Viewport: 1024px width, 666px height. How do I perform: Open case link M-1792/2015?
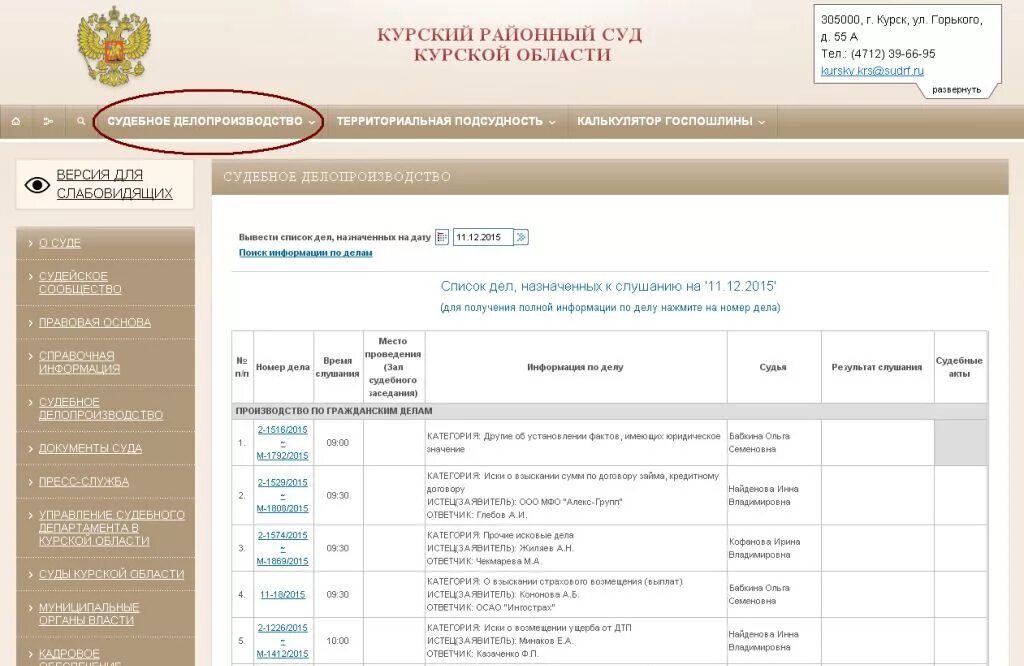282,456
